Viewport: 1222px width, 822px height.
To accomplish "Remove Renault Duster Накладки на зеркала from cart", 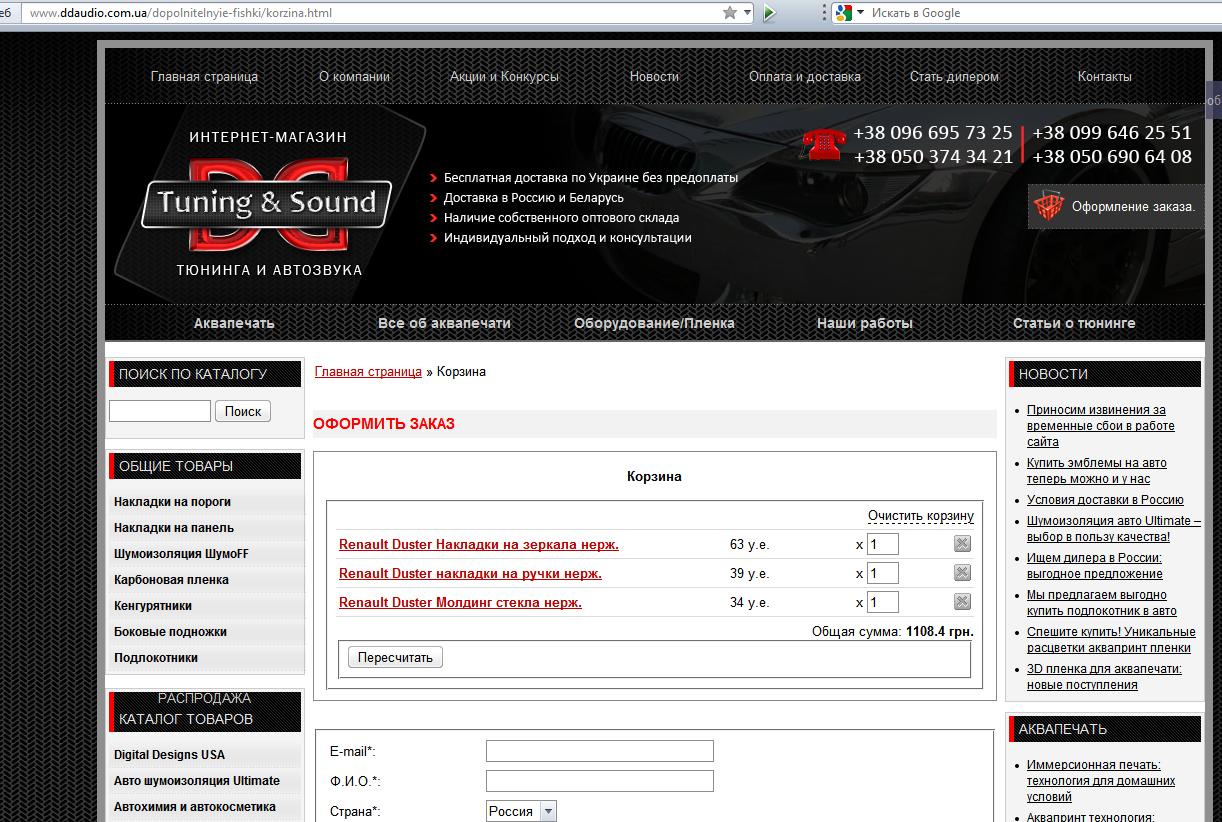I will pyautogui.click(x=962, y=544).
